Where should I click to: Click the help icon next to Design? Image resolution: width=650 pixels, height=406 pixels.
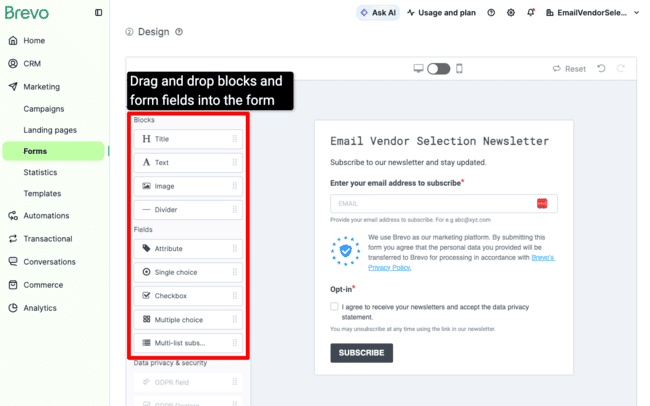[179, 32]
